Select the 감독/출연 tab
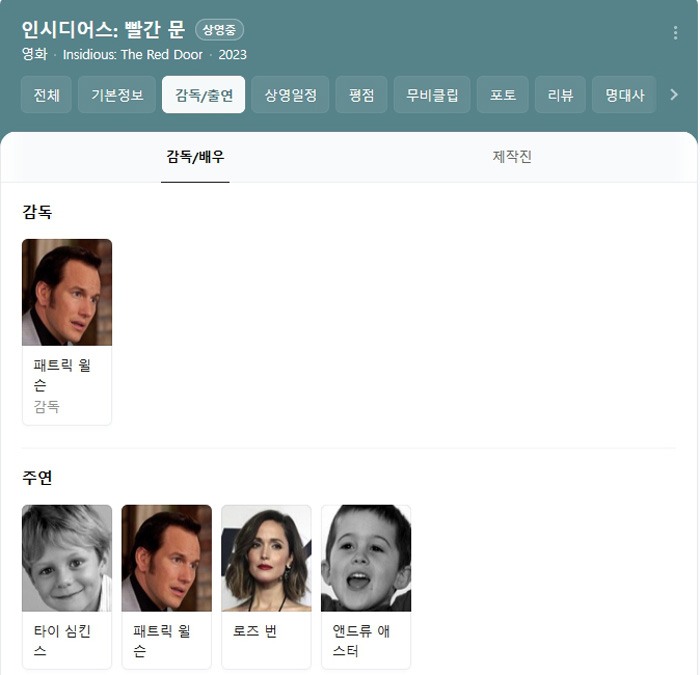The height and width of the screenshot is (675, 700). [204, 95]
